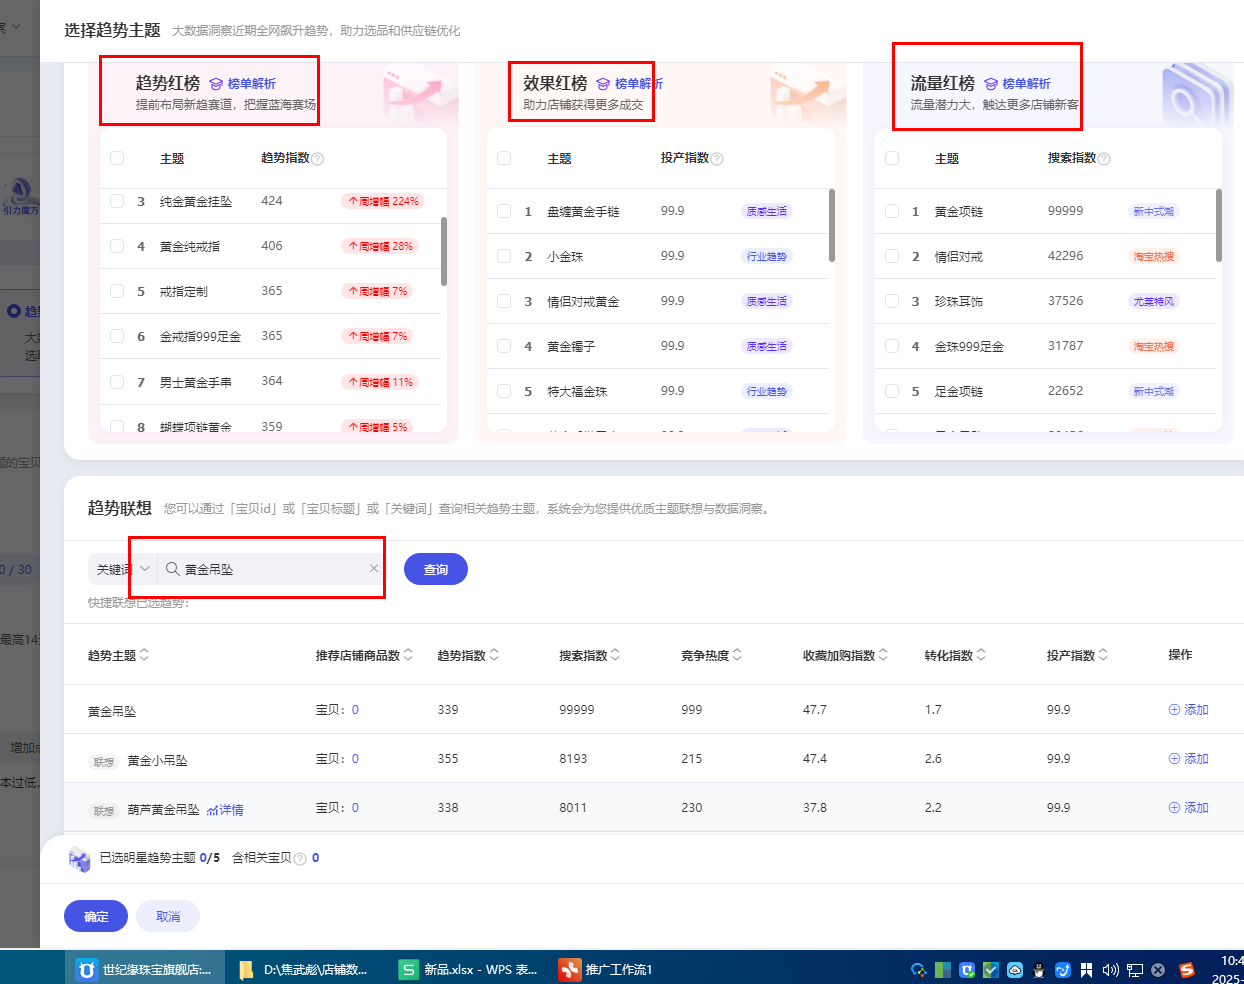Tick the checkbox beside 黄金项链
Screen dimensions: 1244x984
coord(892,211)
